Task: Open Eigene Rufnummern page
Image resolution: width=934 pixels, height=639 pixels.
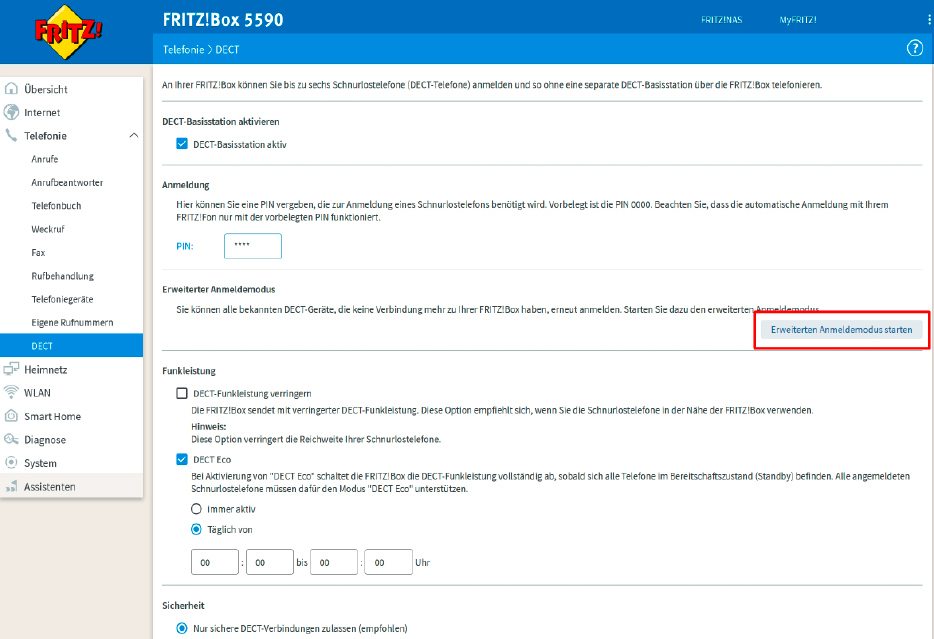Action: [x=71, y=322]
